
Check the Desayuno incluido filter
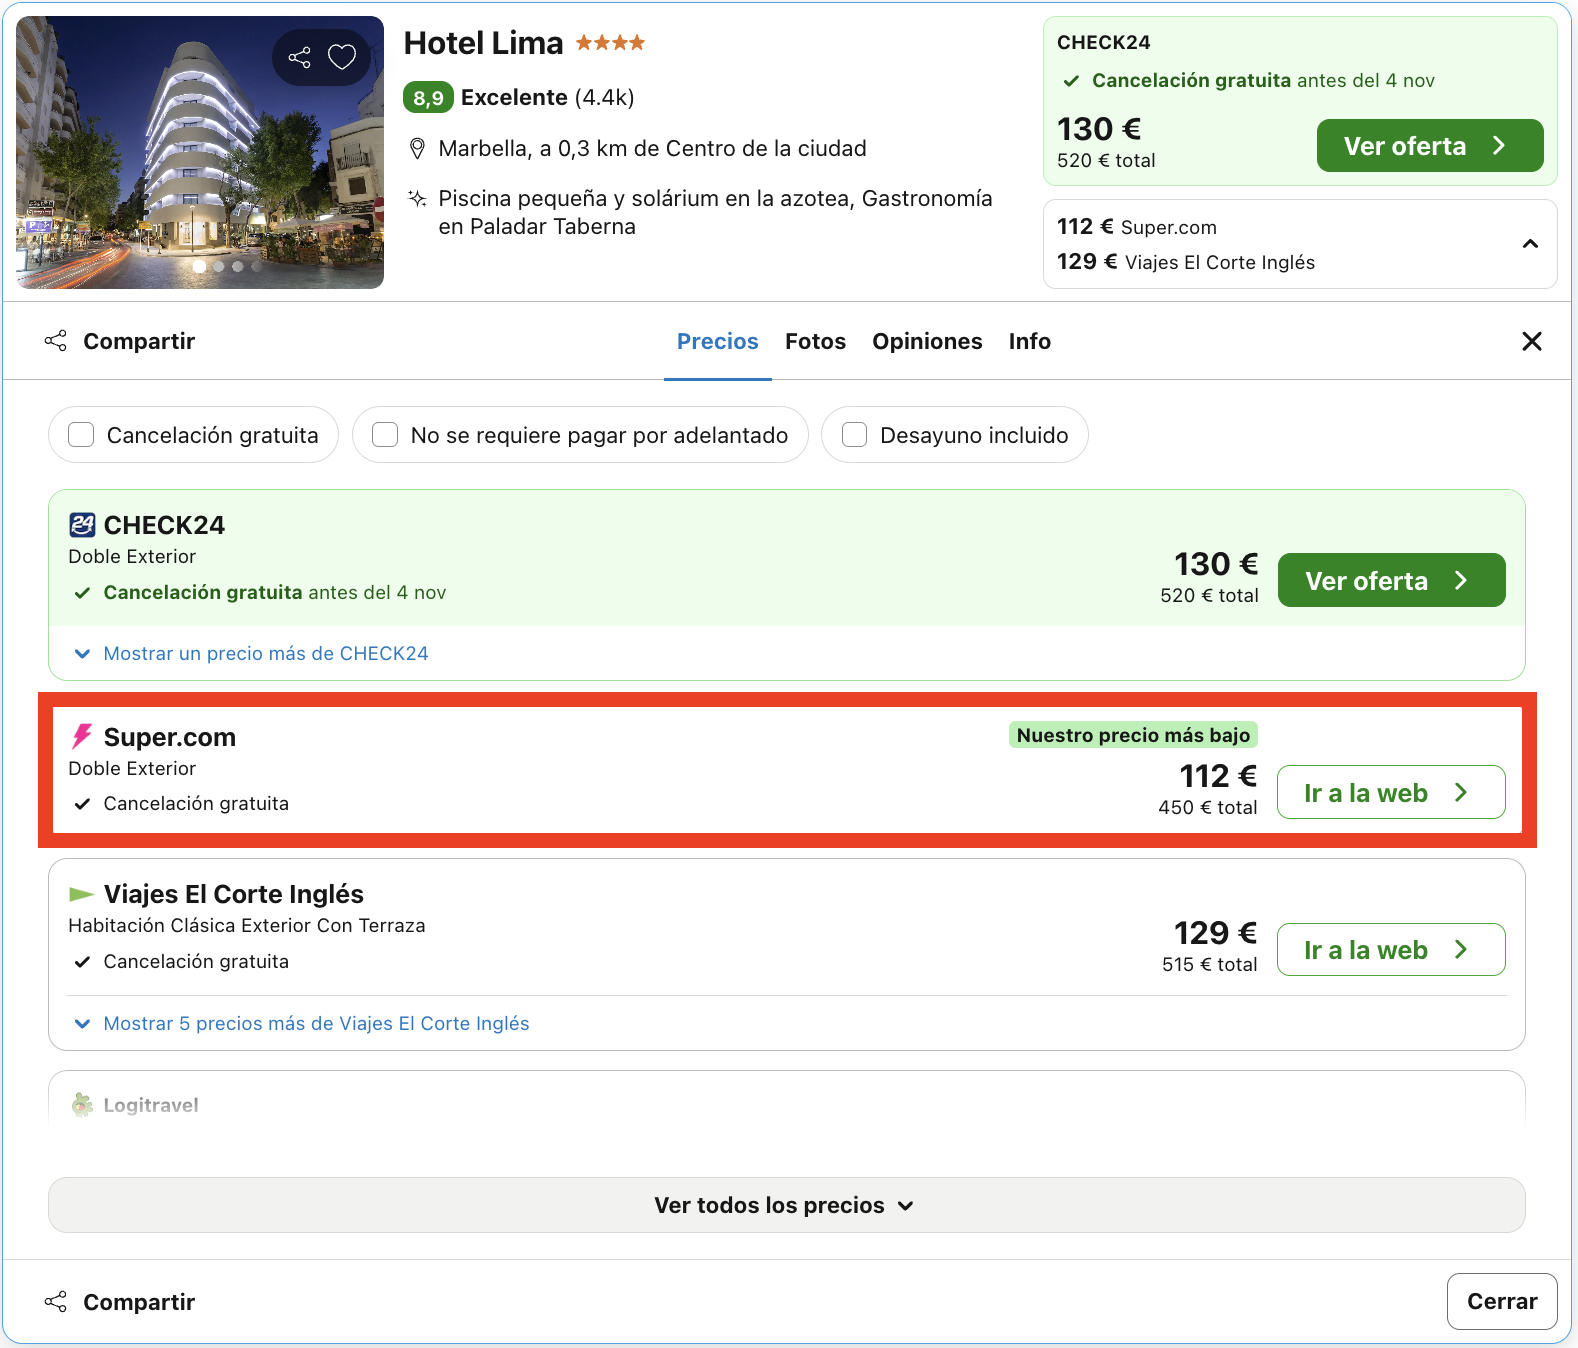click(855, 435)
